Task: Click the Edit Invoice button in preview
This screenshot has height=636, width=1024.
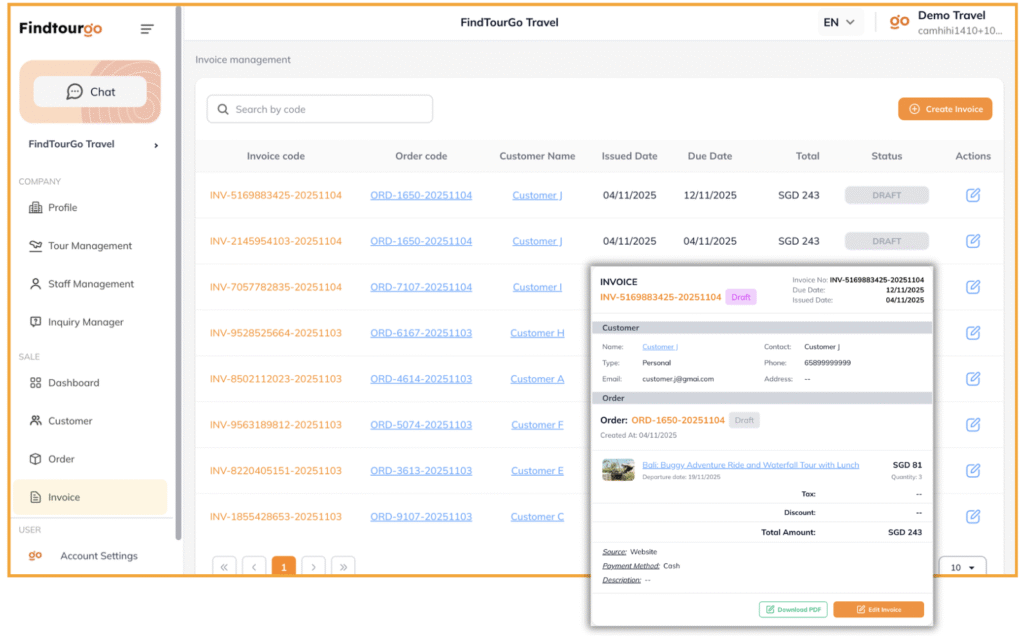Action: 878,609
